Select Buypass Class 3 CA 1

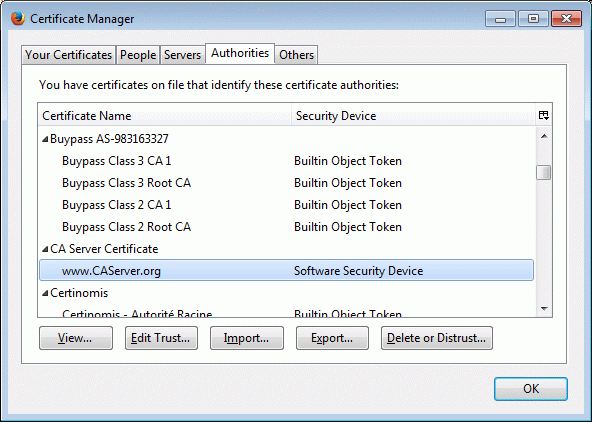pyautogui.click(x=287, y=161)
